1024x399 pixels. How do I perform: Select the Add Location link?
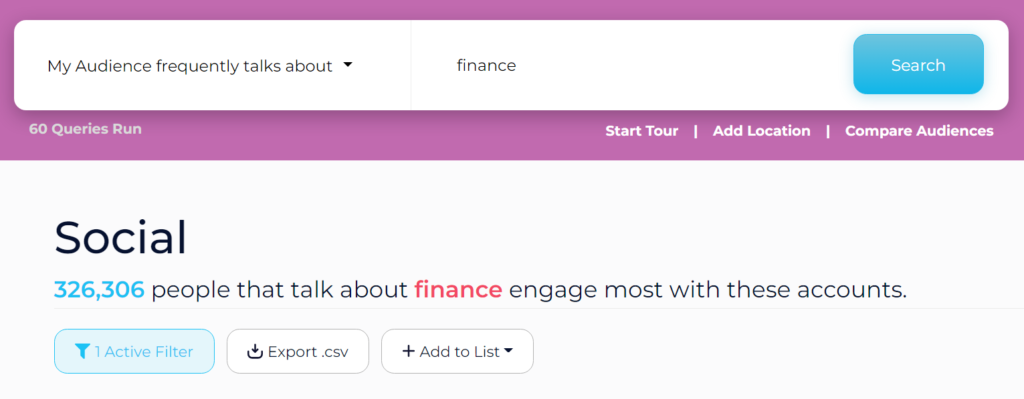pyautogui.click(x=761, y=131)
